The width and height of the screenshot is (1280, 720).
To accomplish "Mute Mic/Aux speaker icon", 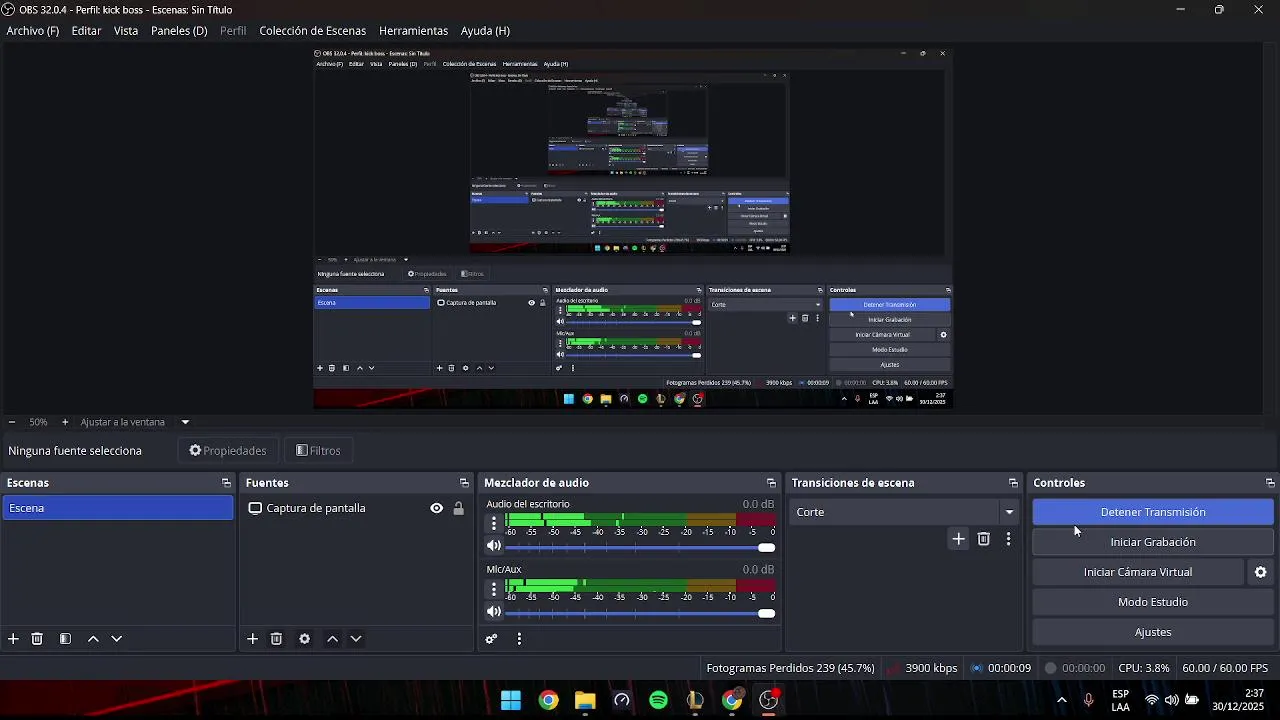I will [493, 612].
